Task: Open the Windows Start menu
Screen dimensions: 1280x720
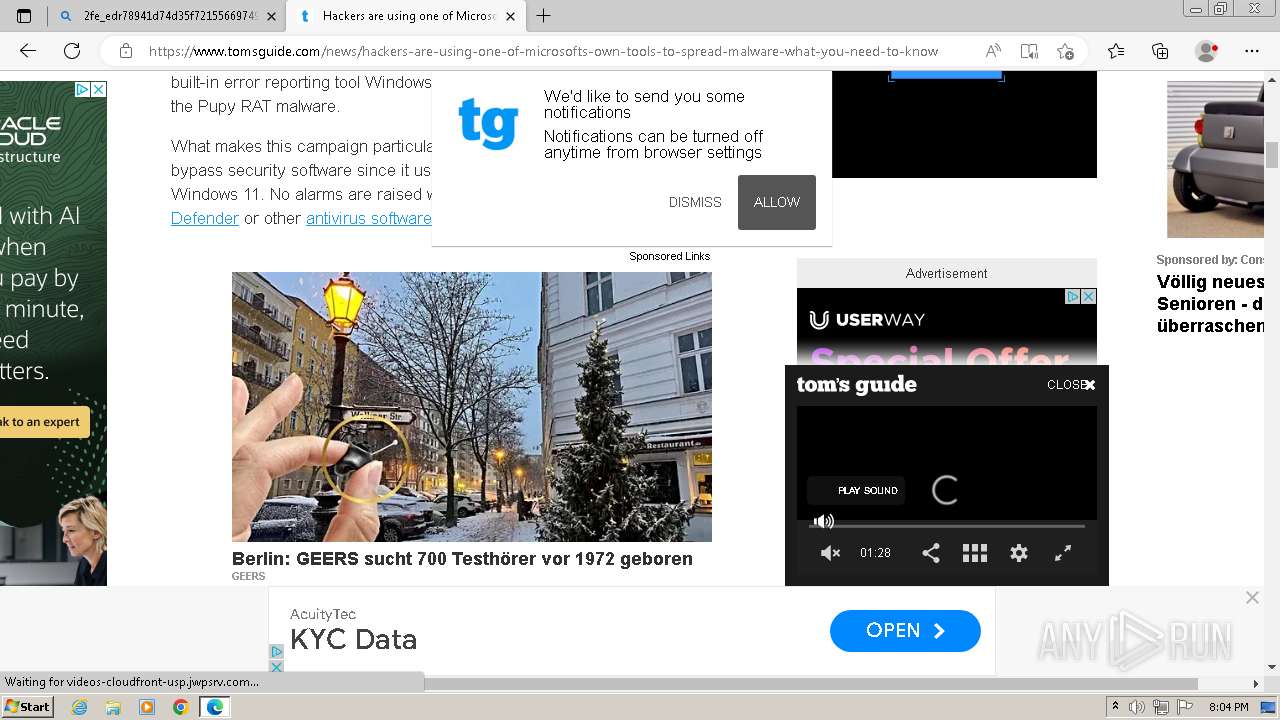Action: [x=27, y=707]
